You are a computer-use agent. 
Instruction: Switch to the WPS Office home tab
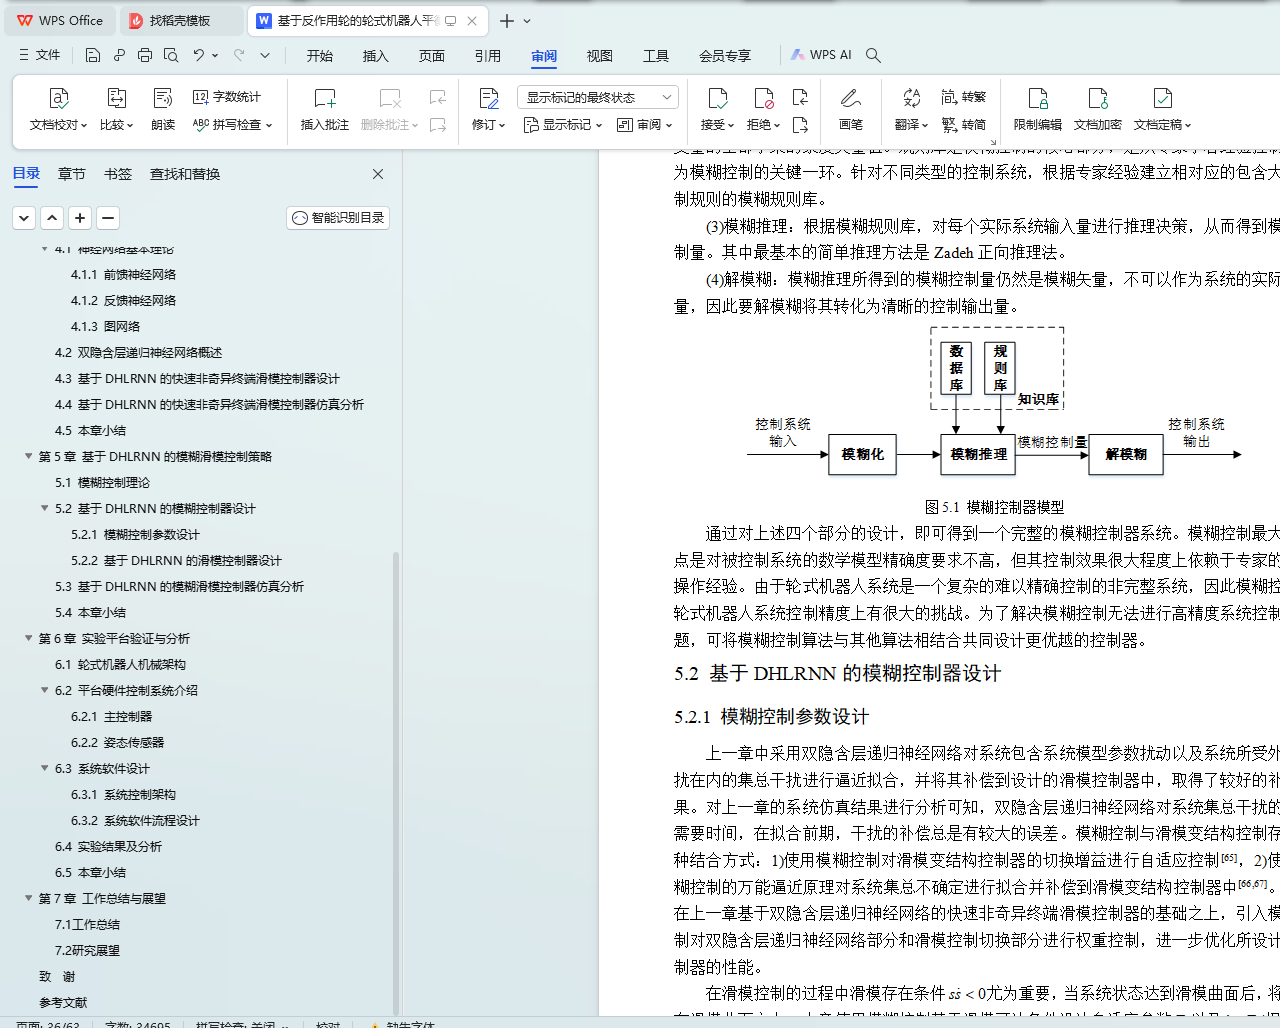[60, 21]
